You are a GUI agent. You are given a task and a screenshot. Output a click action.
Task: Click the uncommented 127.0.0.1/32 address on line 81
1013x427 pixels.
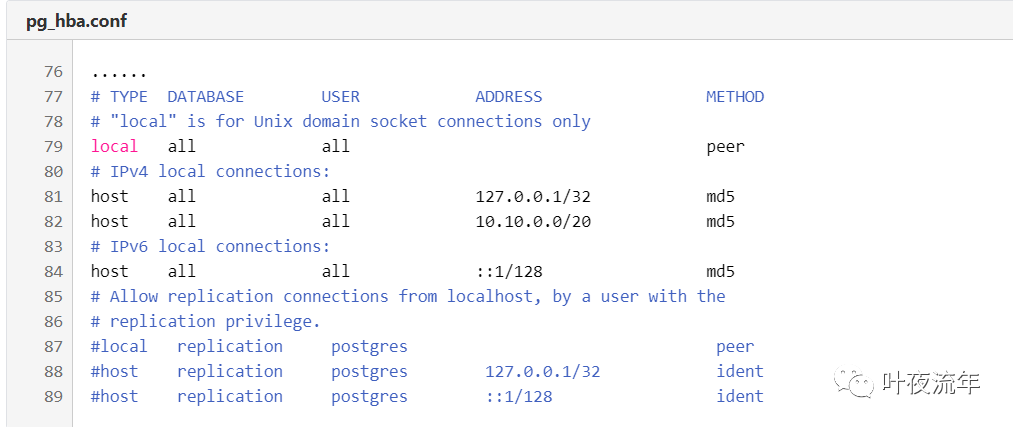pos(533,197)
